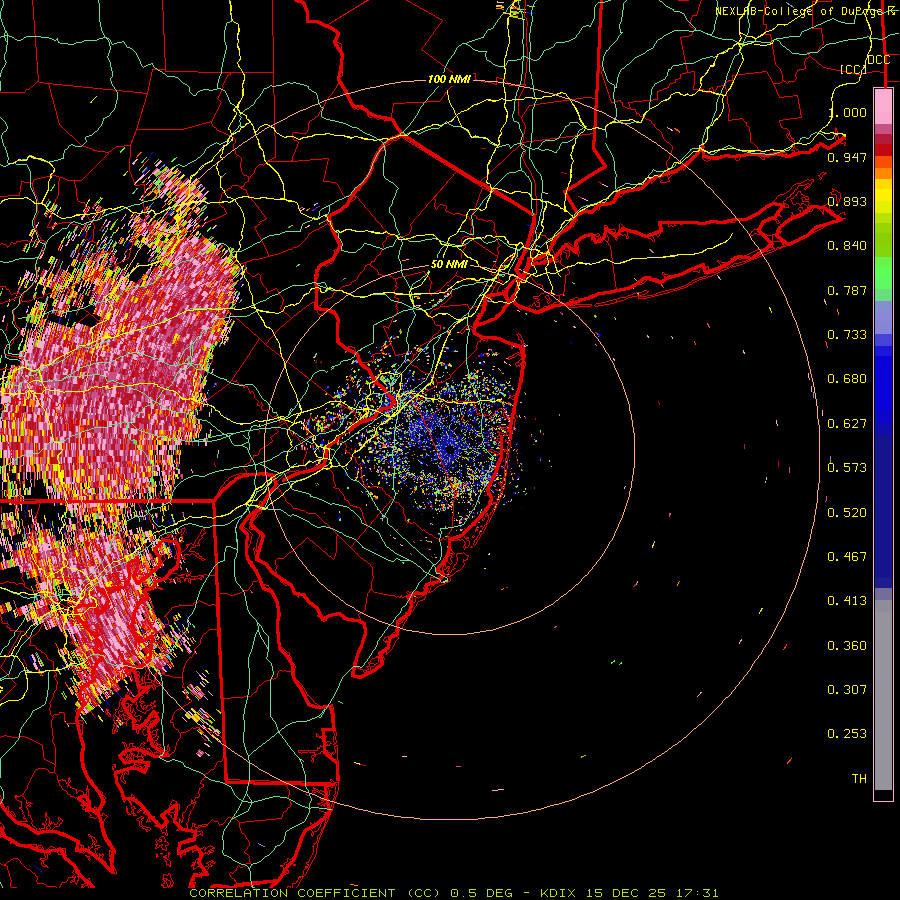Screen dimensions: 900x900
Task: Click the 0.840 scale value
Action: click(847, 246)
